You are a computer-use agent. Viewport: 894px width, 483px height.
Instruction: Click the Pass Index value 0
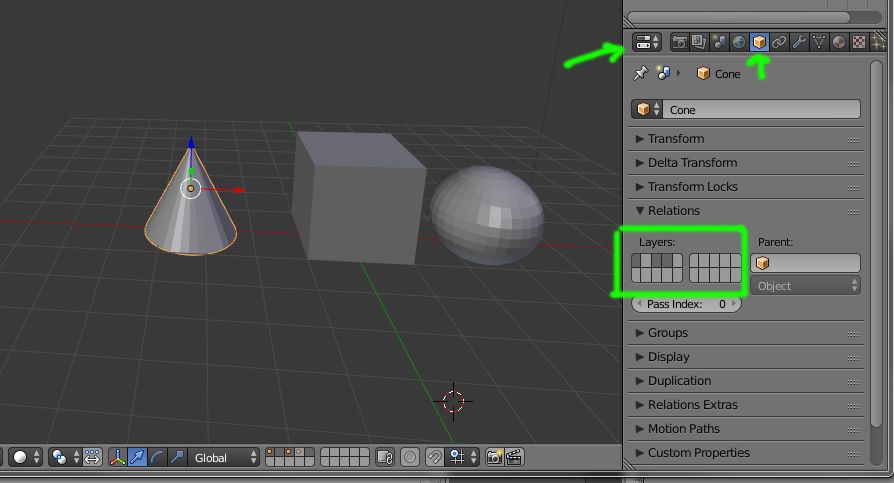point(722,304)
